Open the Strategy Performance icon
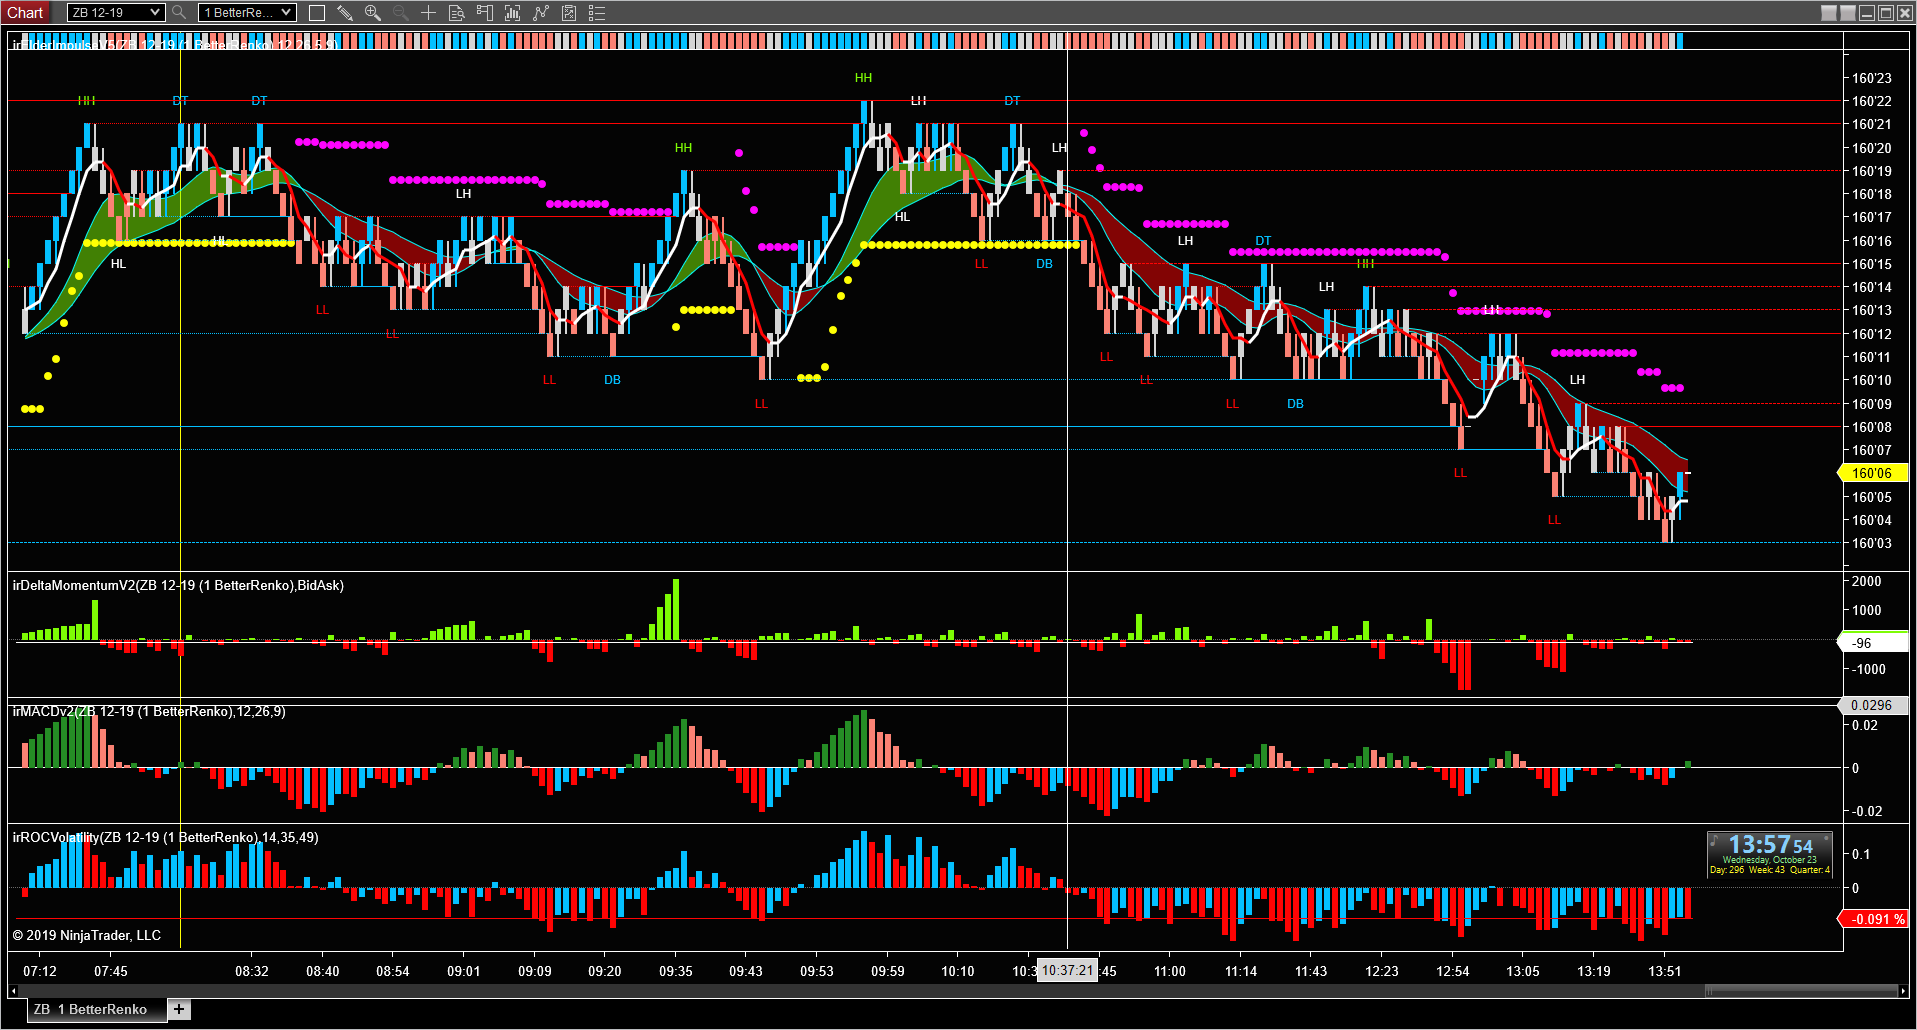 [569, 13]
